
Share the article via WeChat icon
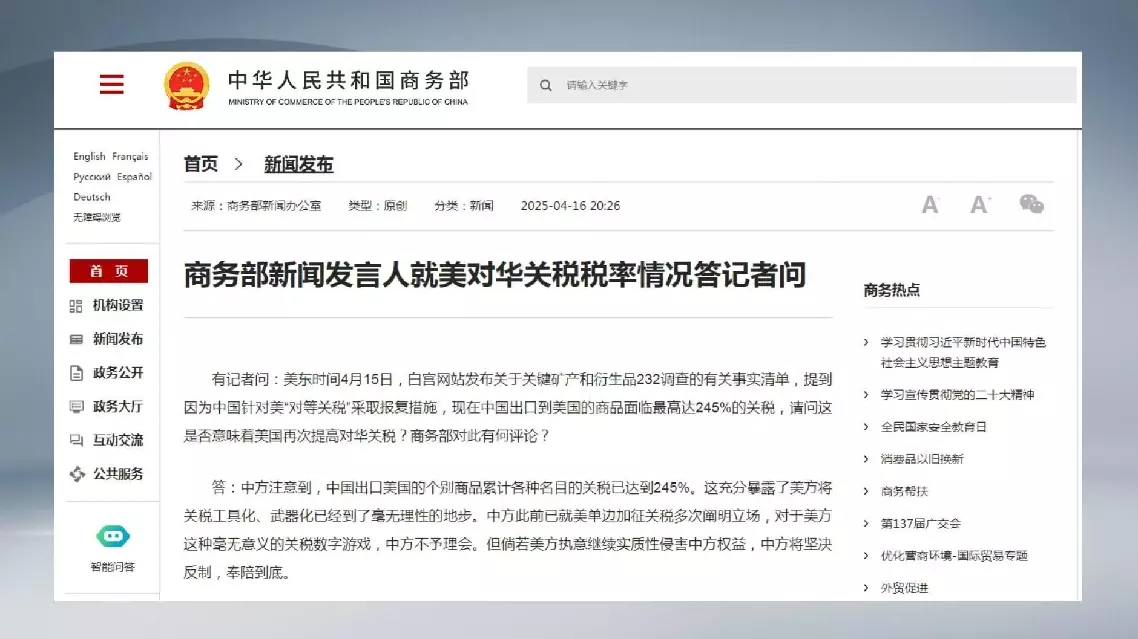[x=1031, y=204]
